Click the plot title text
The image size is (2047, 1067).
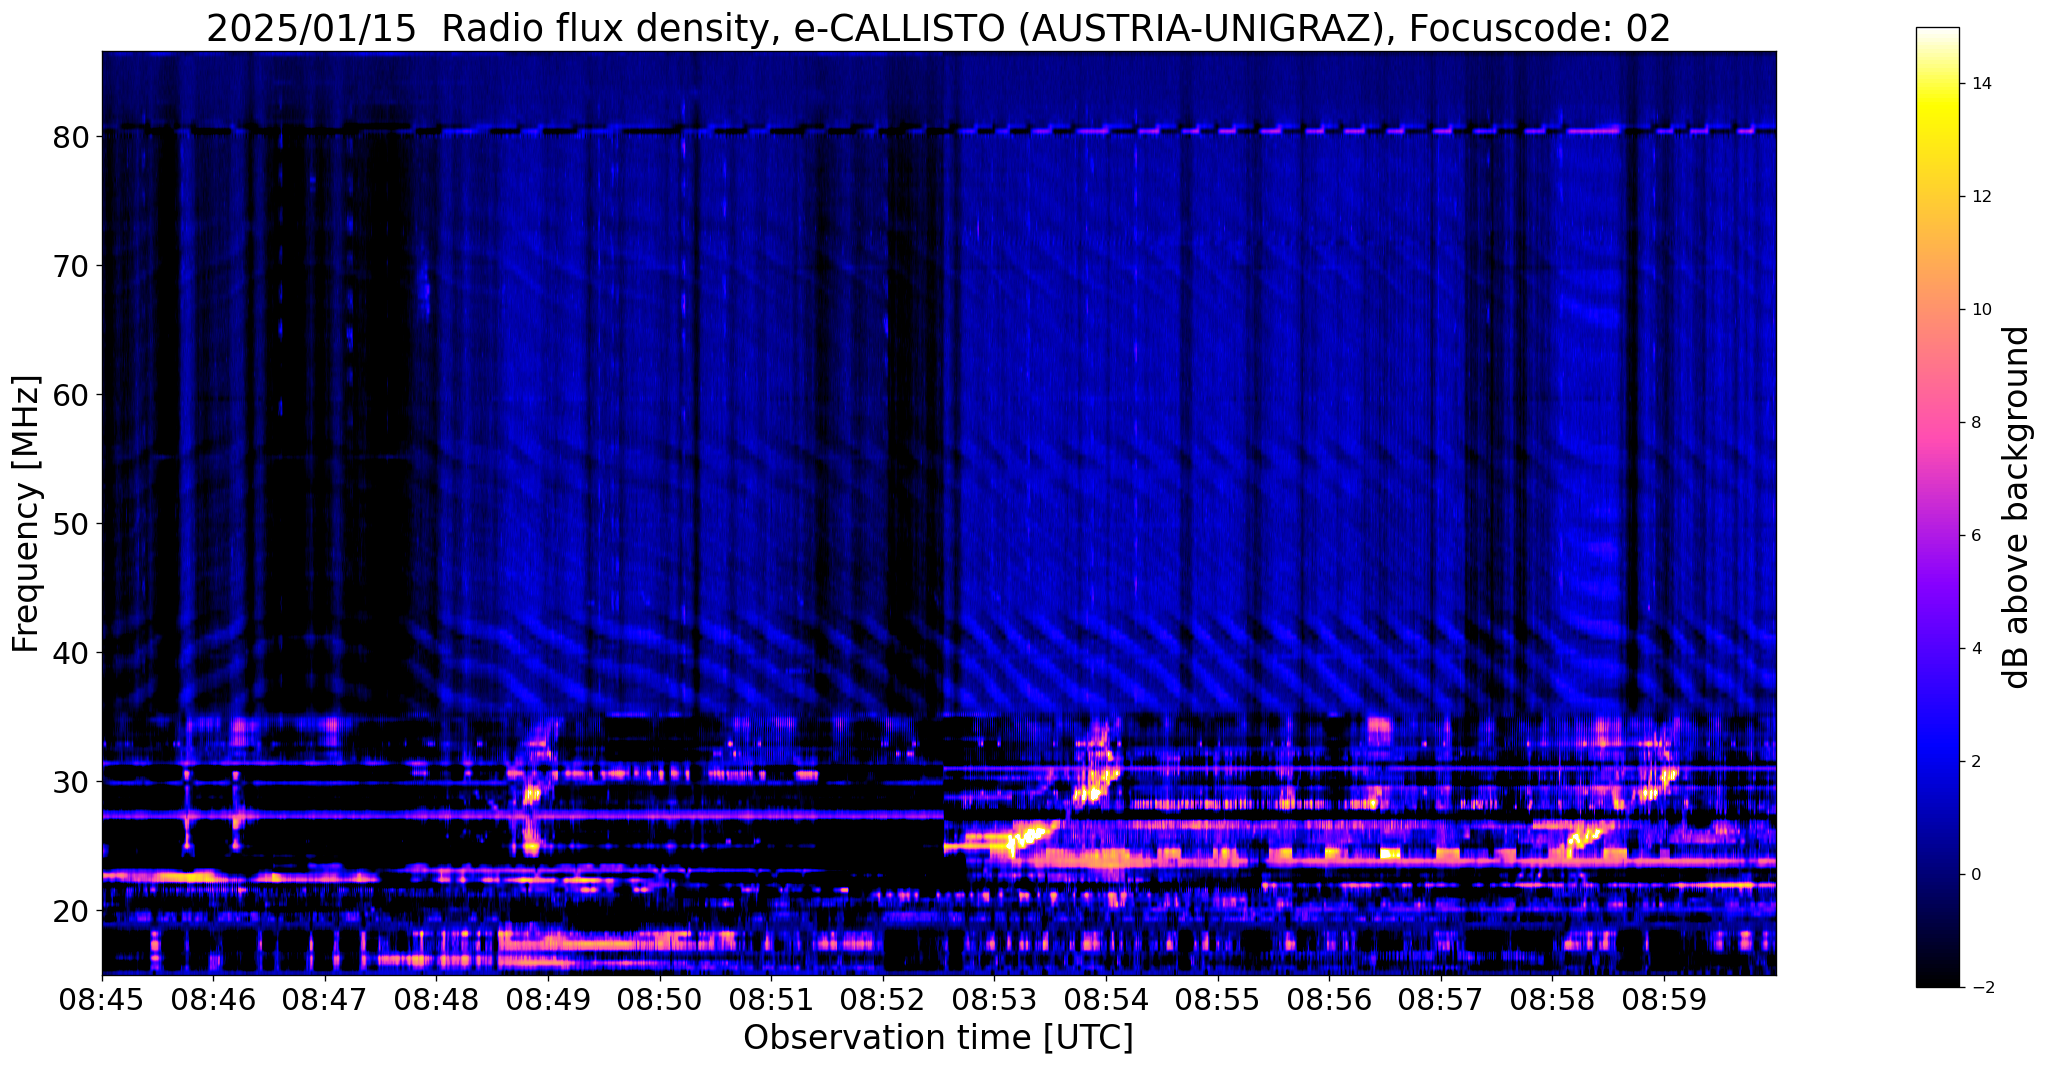coord(938,29)
